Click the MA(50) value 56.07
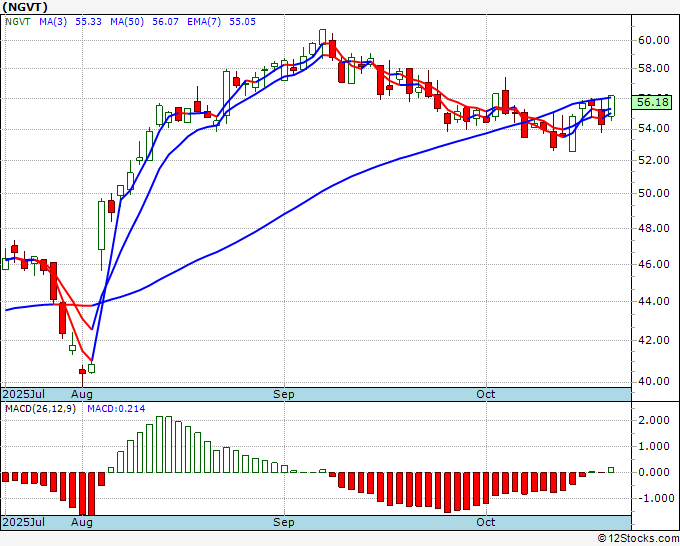Viewport: 680px width, 546px height. (x=165, y=22)
